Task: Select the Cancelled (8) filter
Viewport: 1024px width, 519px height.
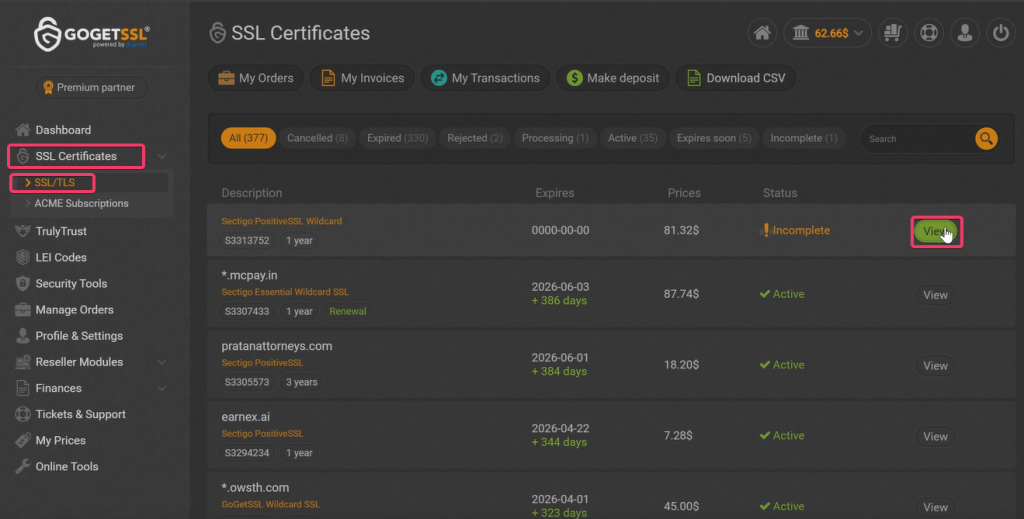Action: pyautogui.click(x=317, y=138)
